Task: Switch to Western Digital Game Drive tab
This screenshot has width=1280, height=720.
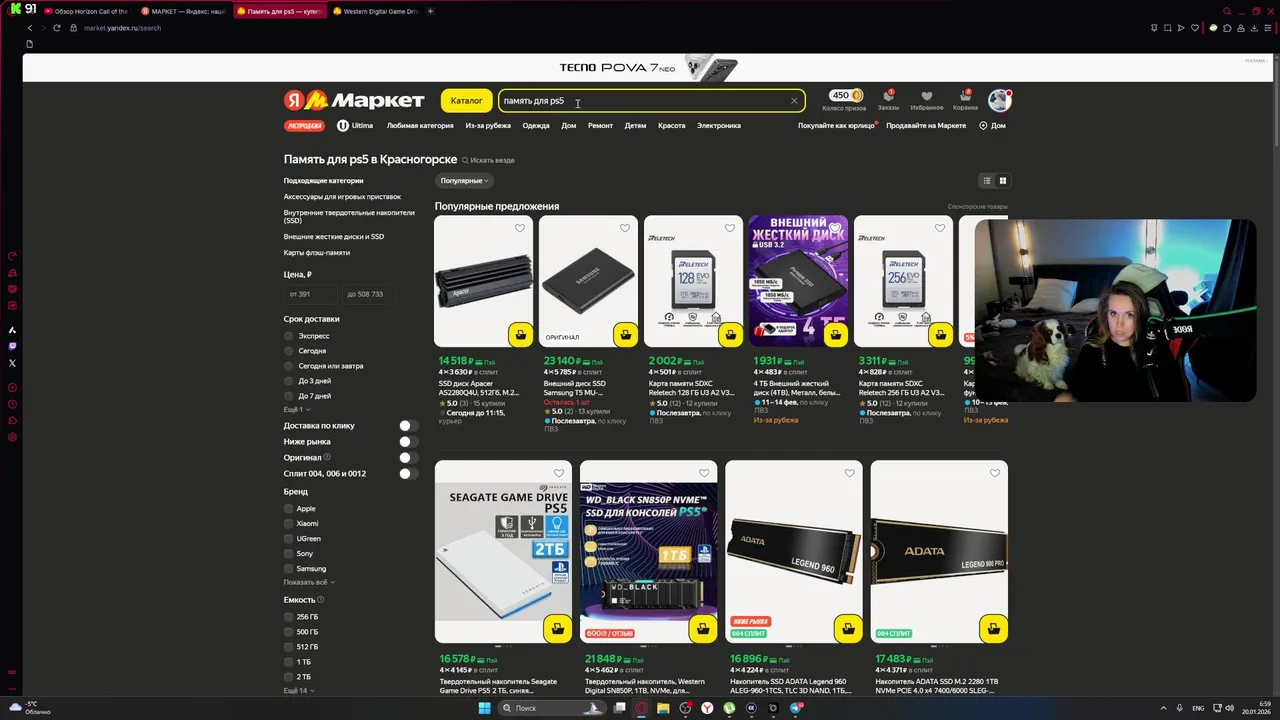Action: pos(376,11)
